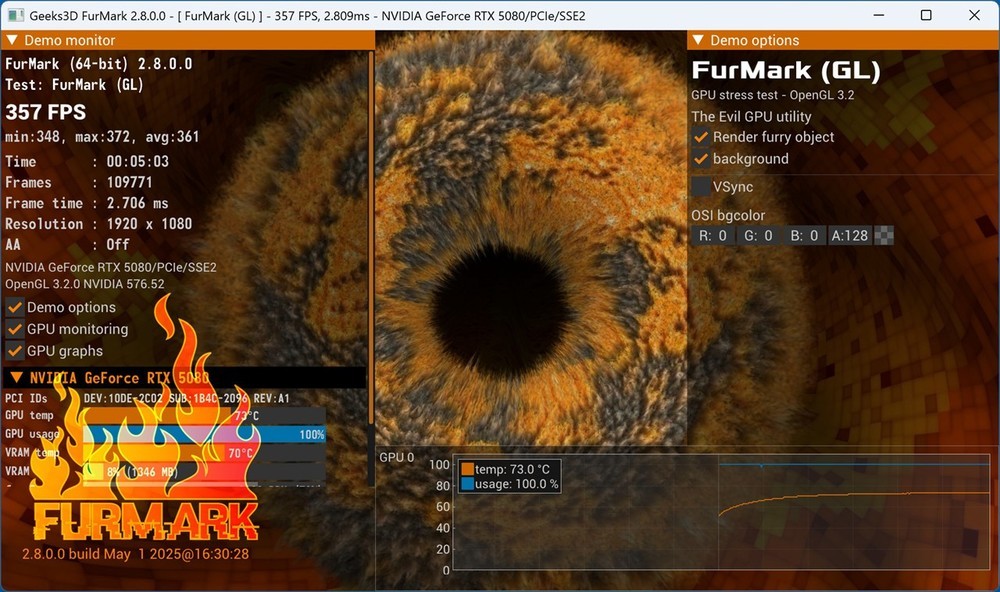This screenshot has width=1000, height=592.
Task: Click the blue usage legend square
Action: (467, 484)
